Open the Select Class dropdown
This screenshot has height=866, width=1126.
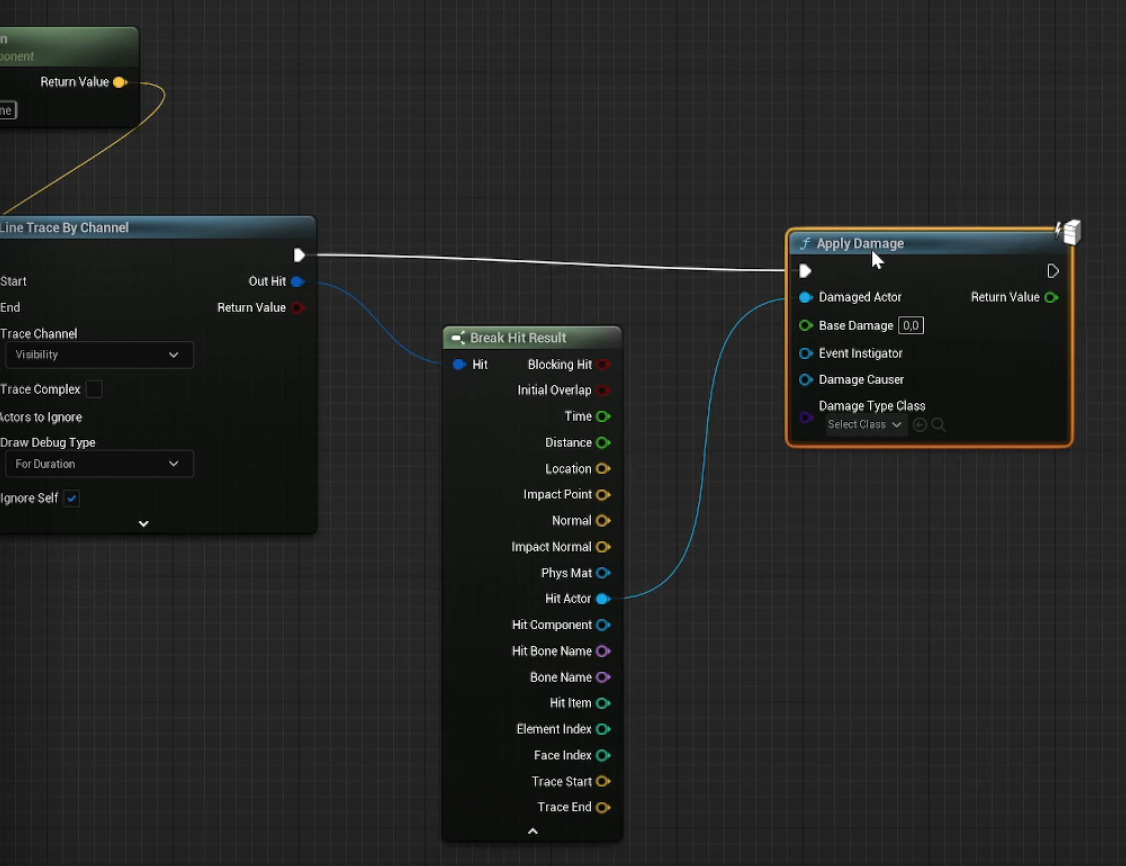pos(866,425)
